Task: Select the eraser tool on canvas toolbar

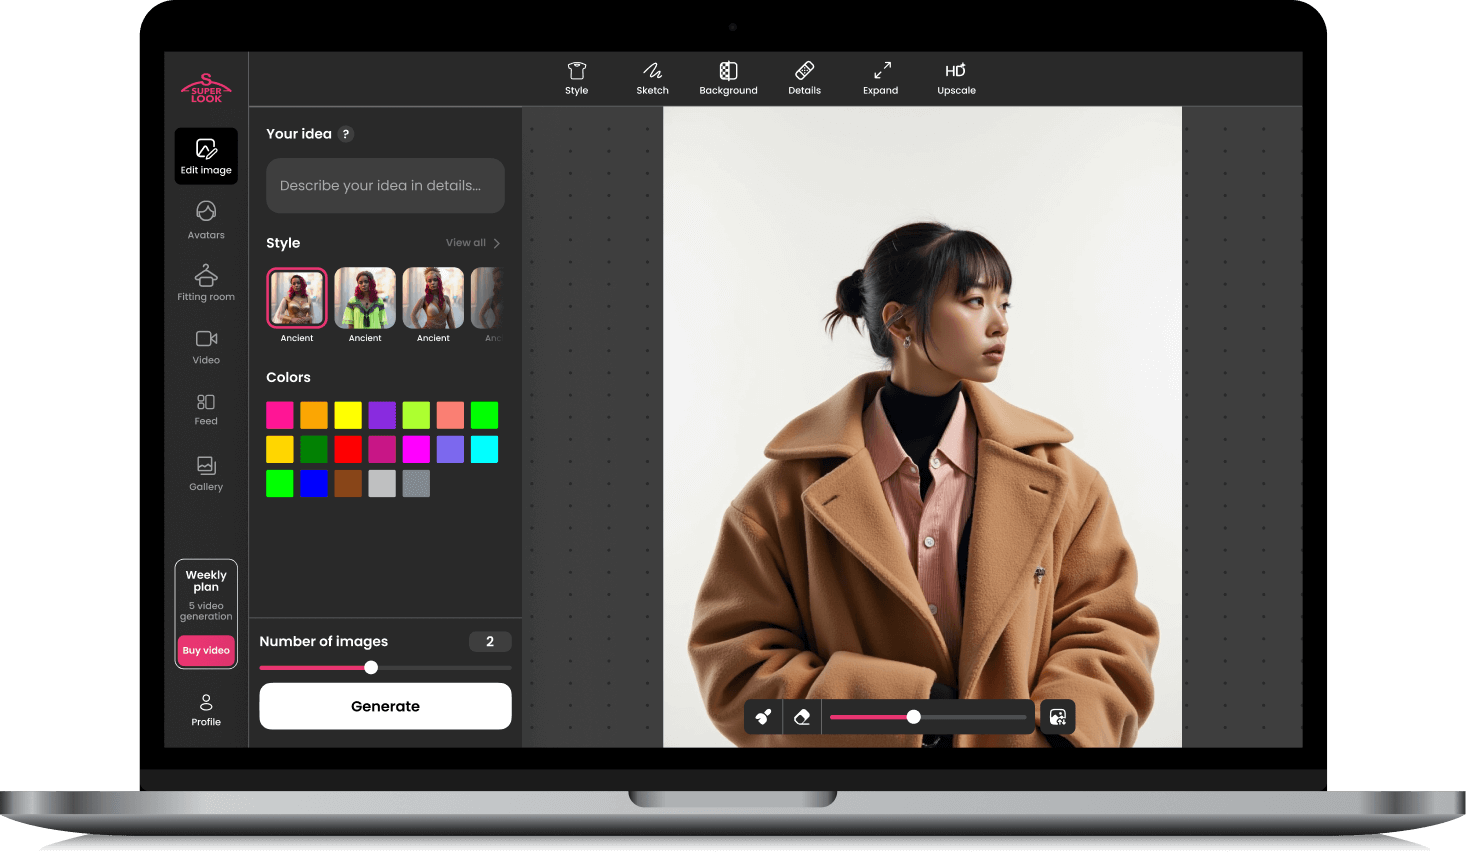Action: point(802,717)
